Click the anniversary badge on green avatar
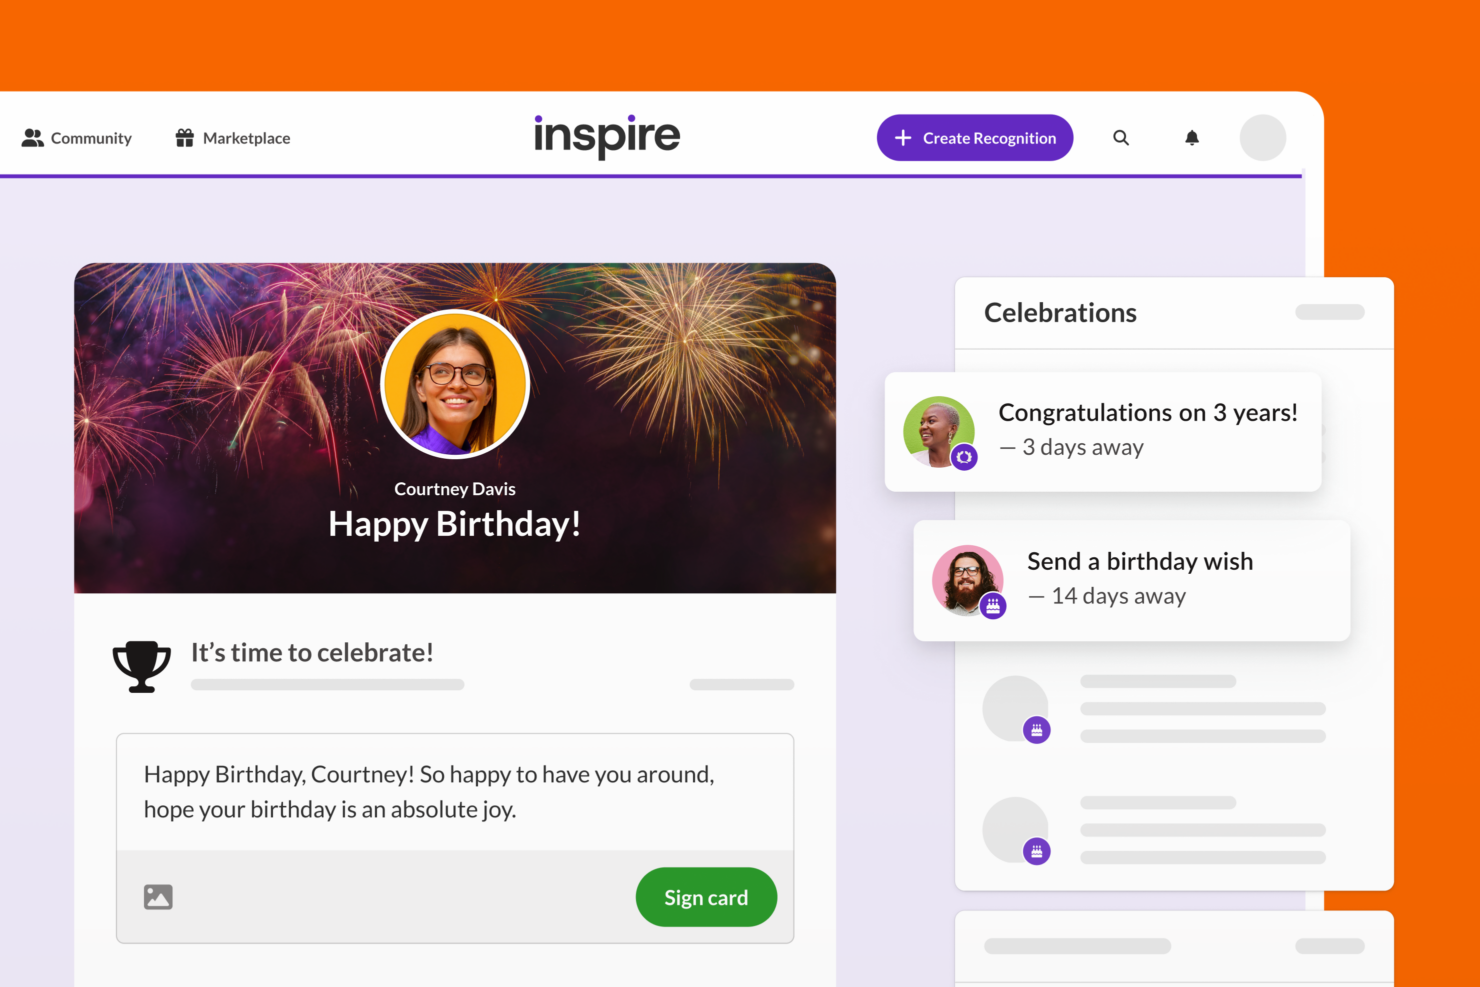 click(x=964, y=457)
